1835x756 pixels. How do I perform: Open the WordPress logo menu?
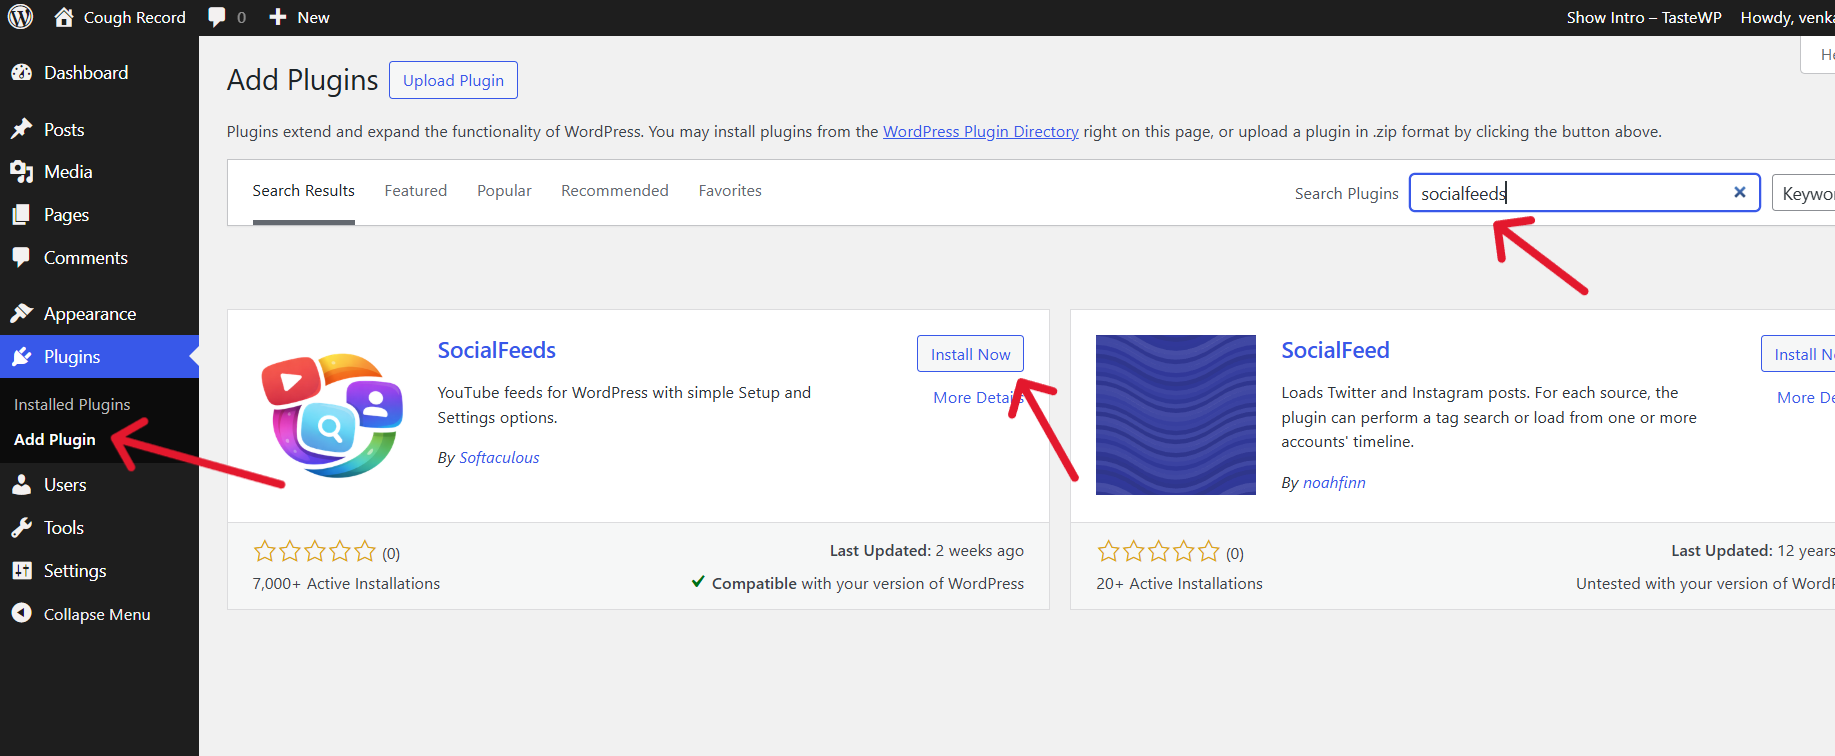21,17
